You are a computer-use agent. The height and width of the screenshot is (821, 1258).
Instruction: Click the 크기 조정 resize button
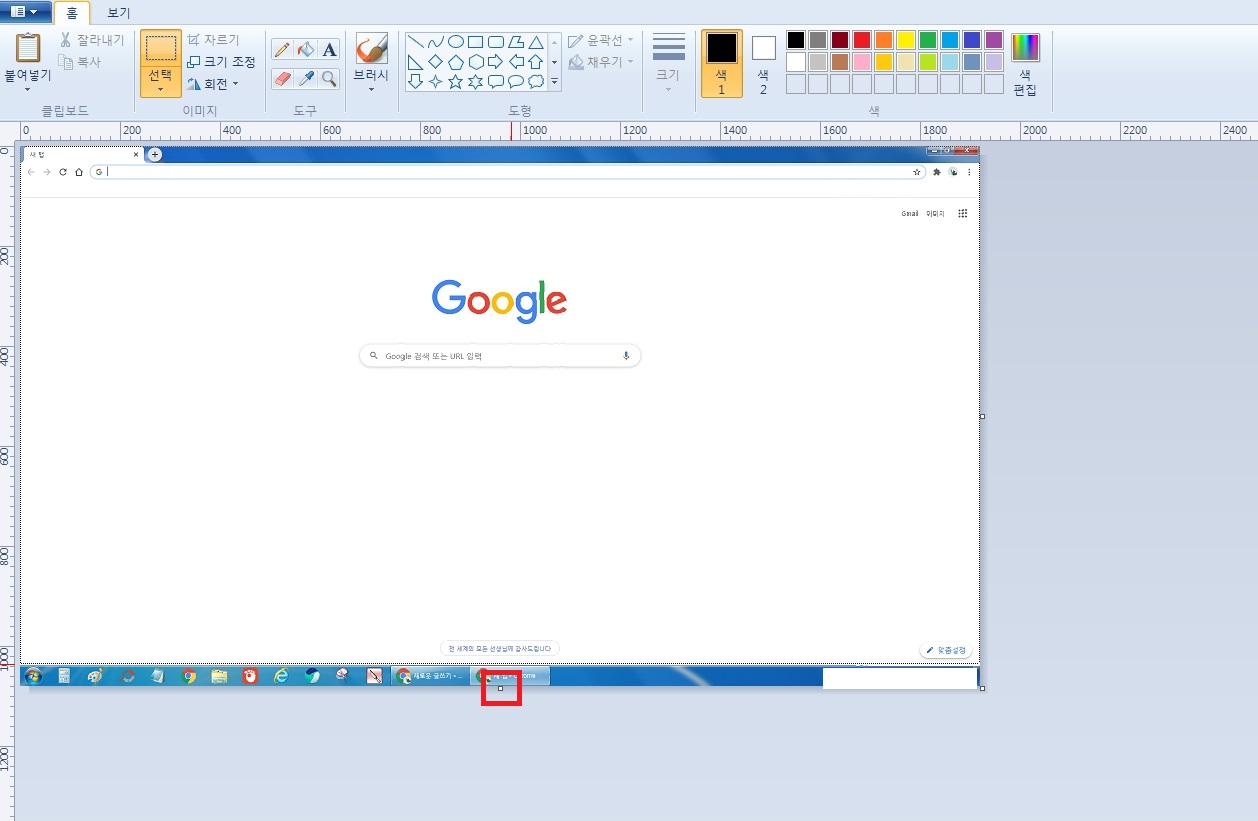(x=222, y=62)
